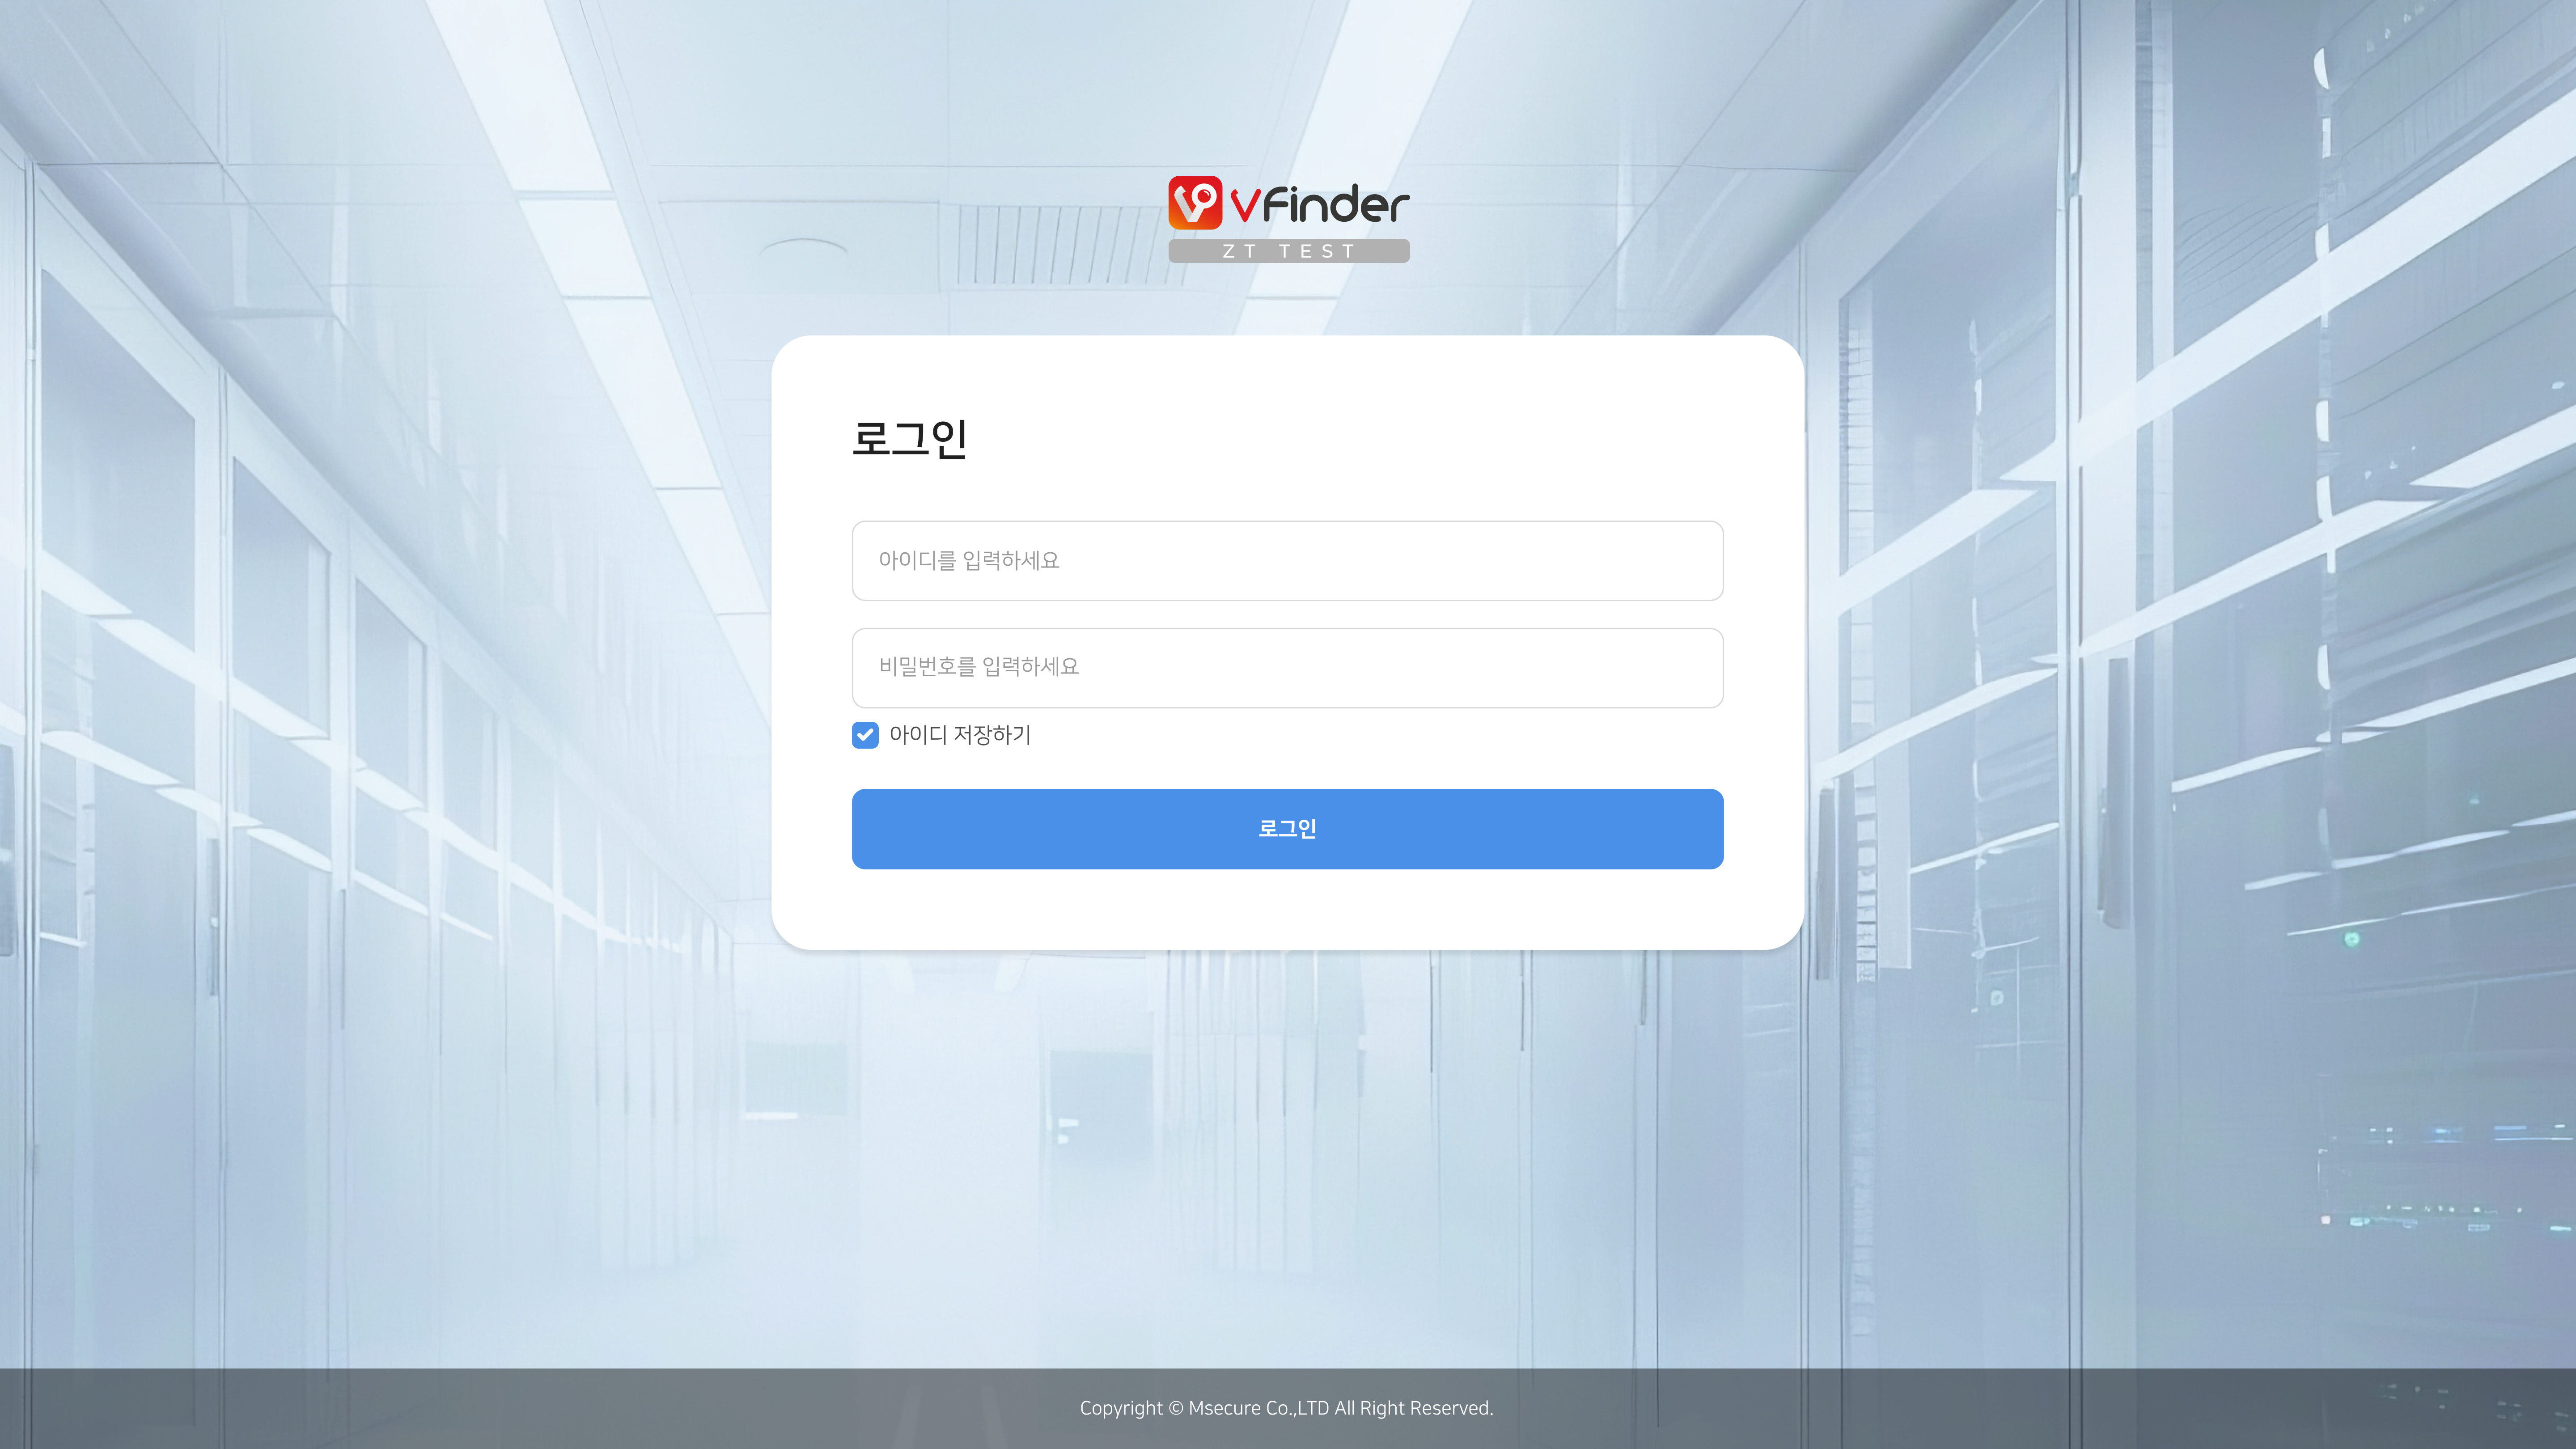Click the ZT TEST badge
This screenshot has width=2576, height=1449.
(1289, 251)
